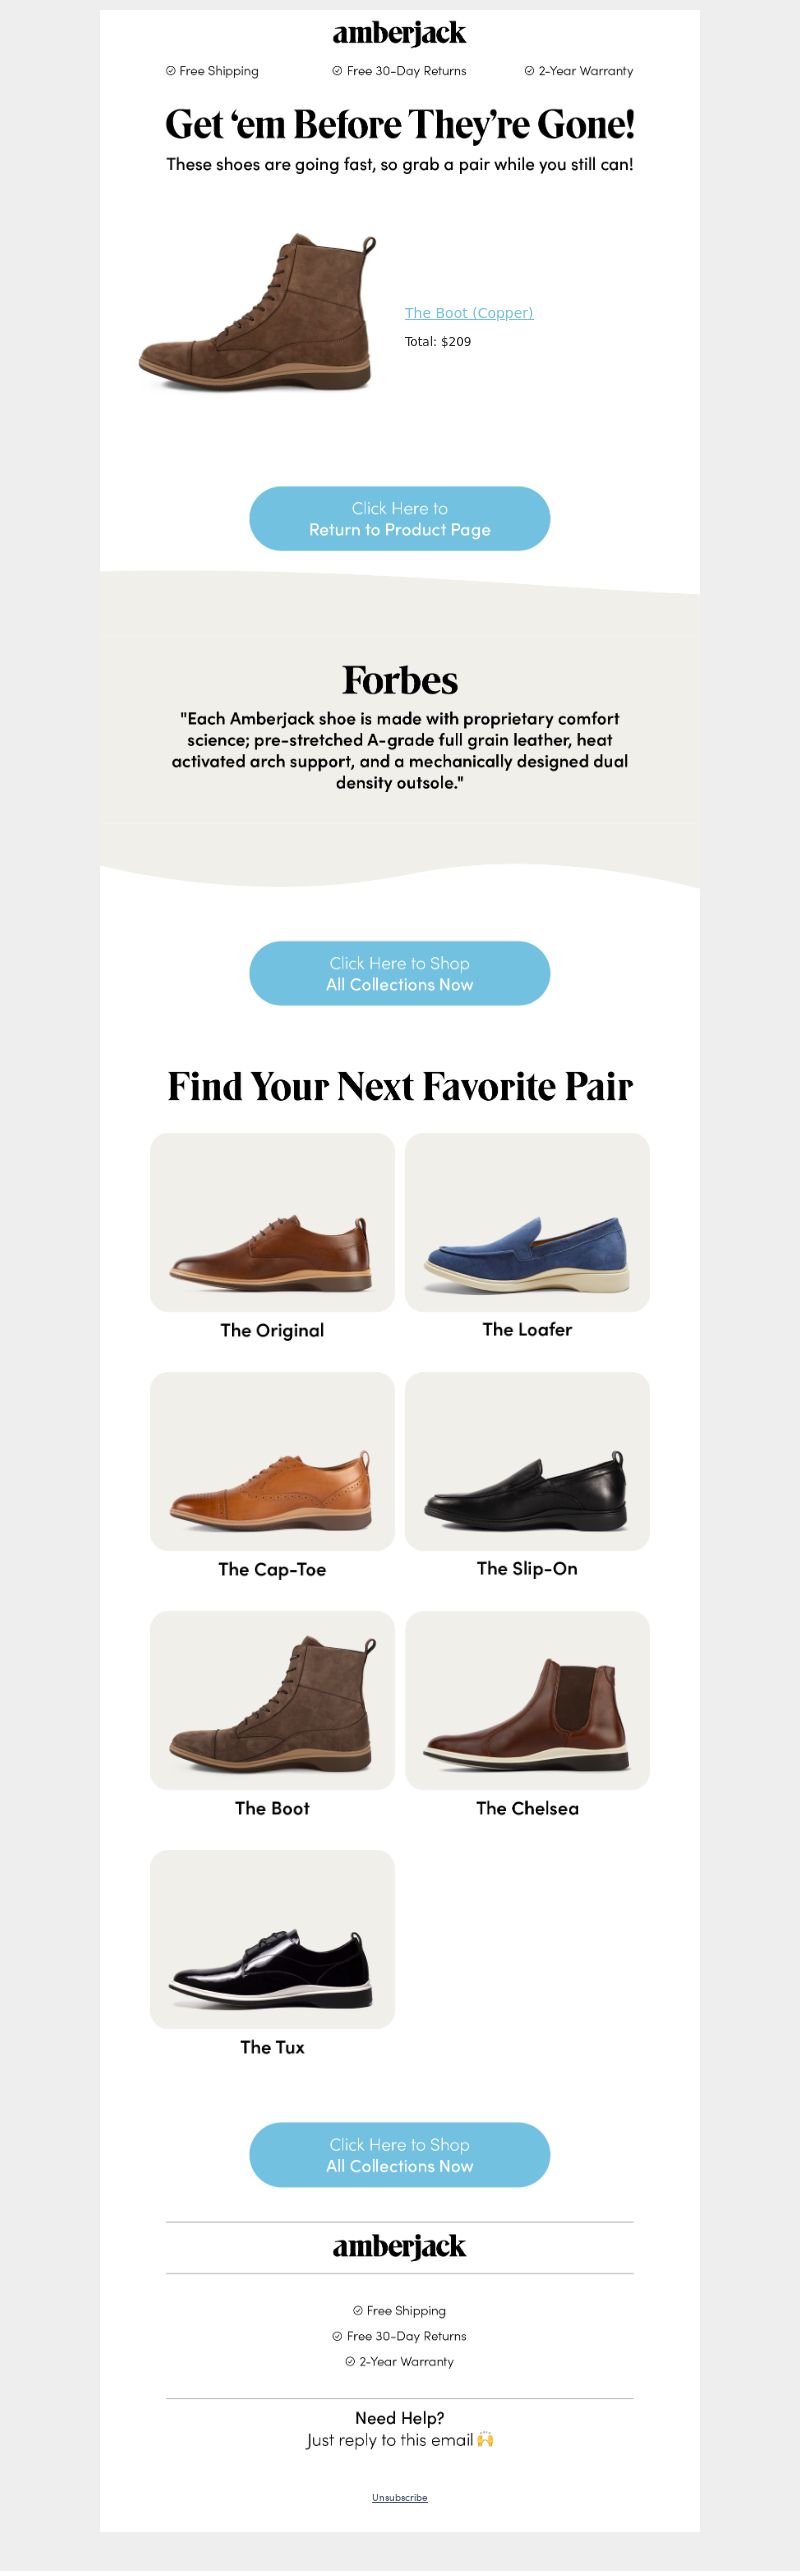The width and height of the screenshot is (800, 2571).
Task: Click the copper boot product image
Action: (x=258, y=312)
